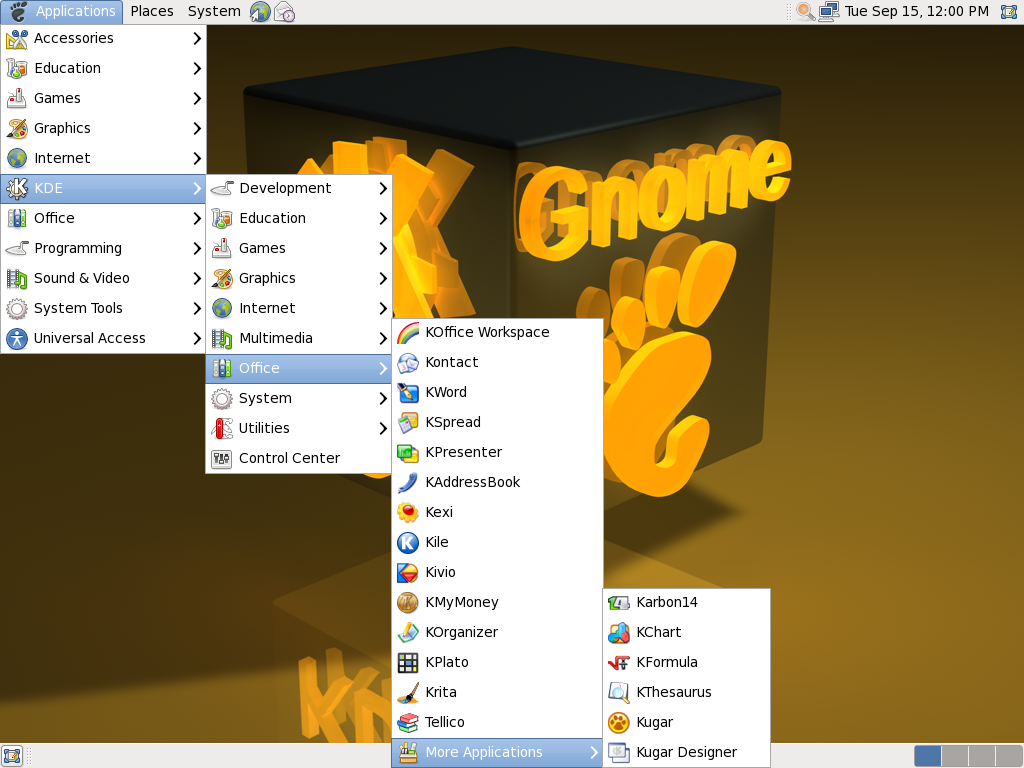Open KDE Utilities submenu
The width and height of the screenshot is (1024, 768).
point(299,428)
